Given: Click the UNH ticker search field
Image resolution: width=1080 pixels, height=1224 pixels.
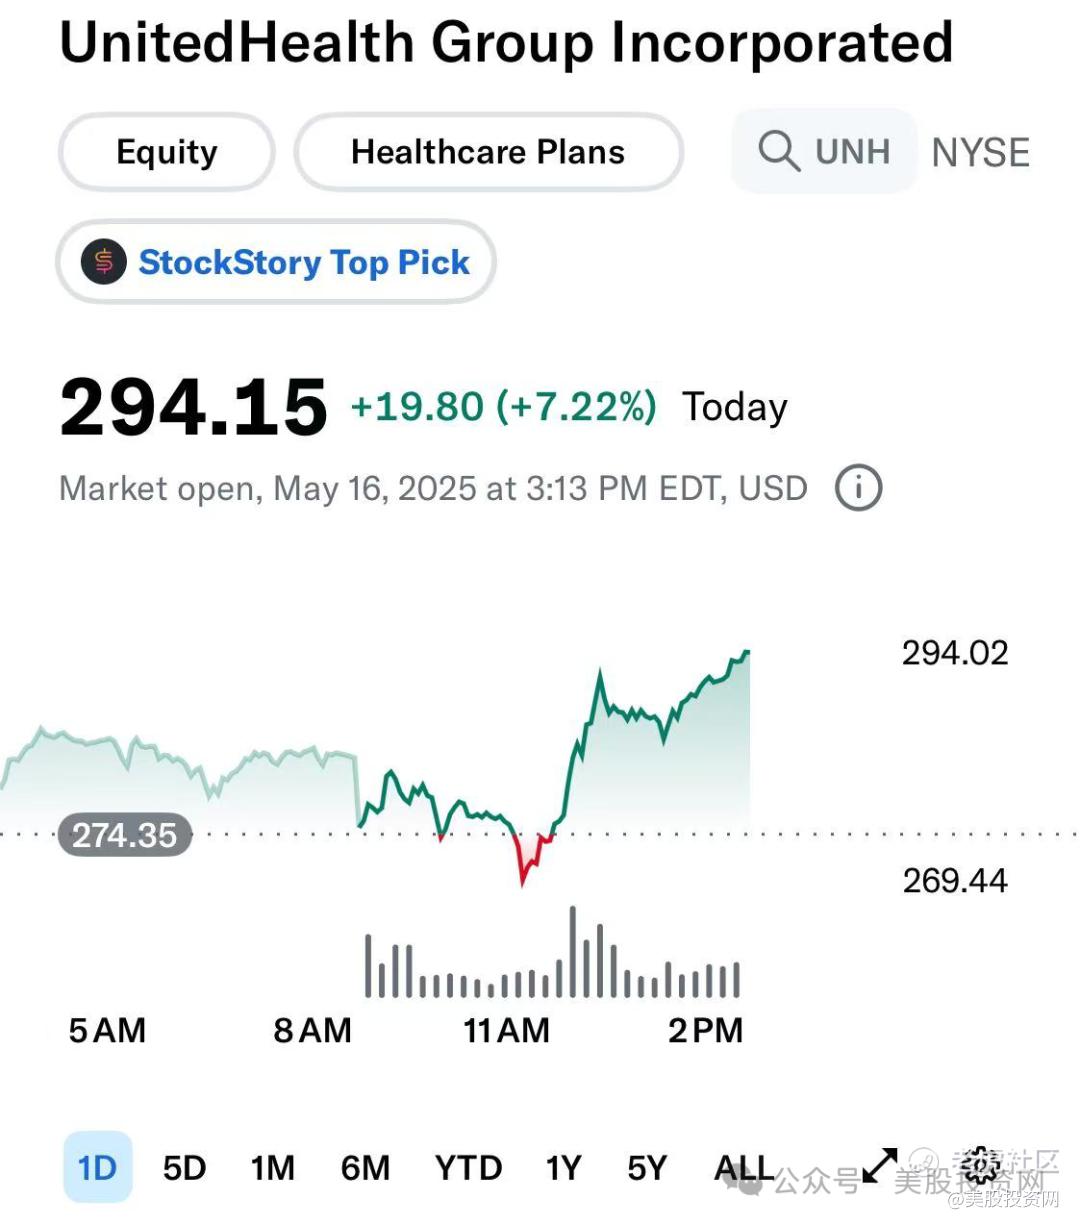Looking at the screenshot, I should (851, 152).
